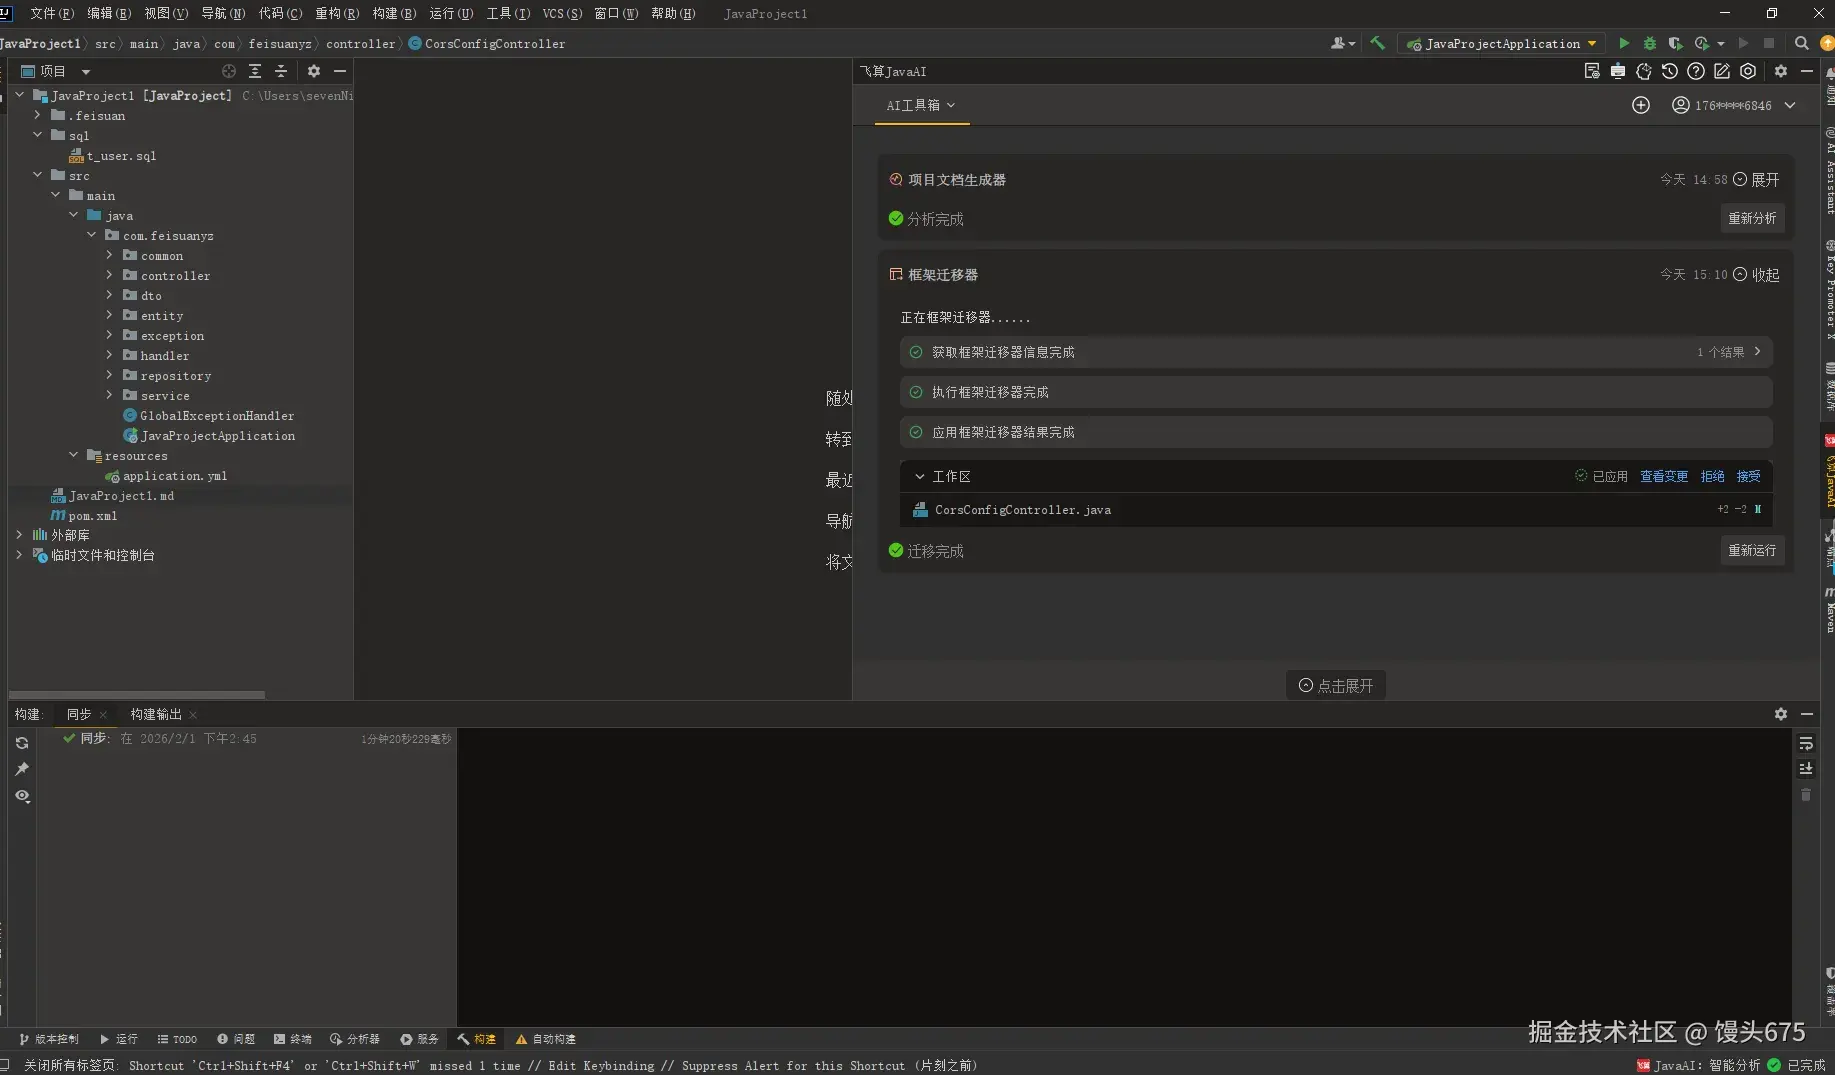Open the Build panel gear settings
Image resolution: width=1835 pixels, height=1075 pixels.
1781,714
